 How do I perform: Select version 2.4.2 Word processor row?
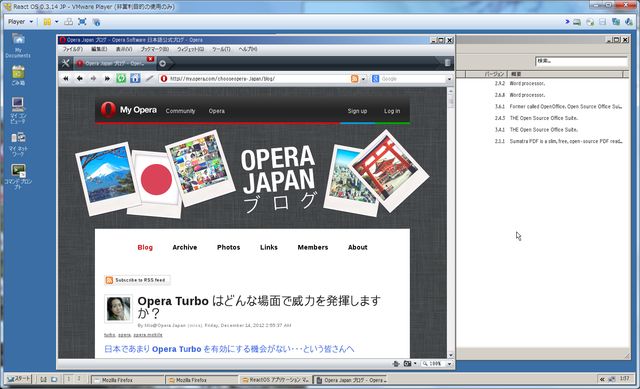543,83
